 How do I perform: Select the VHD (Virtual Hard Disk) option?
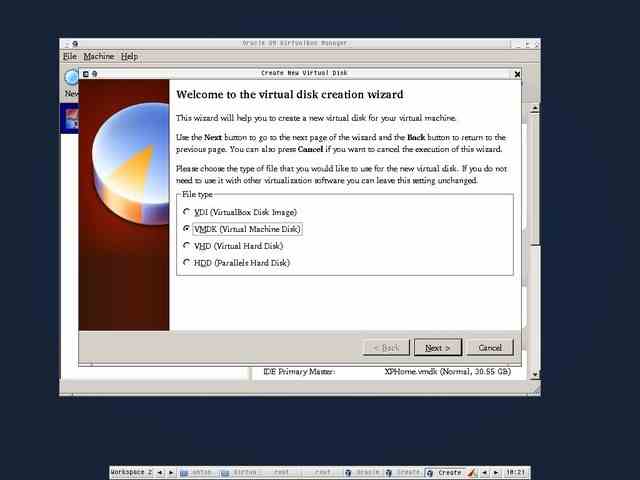[x=233, y=246]
